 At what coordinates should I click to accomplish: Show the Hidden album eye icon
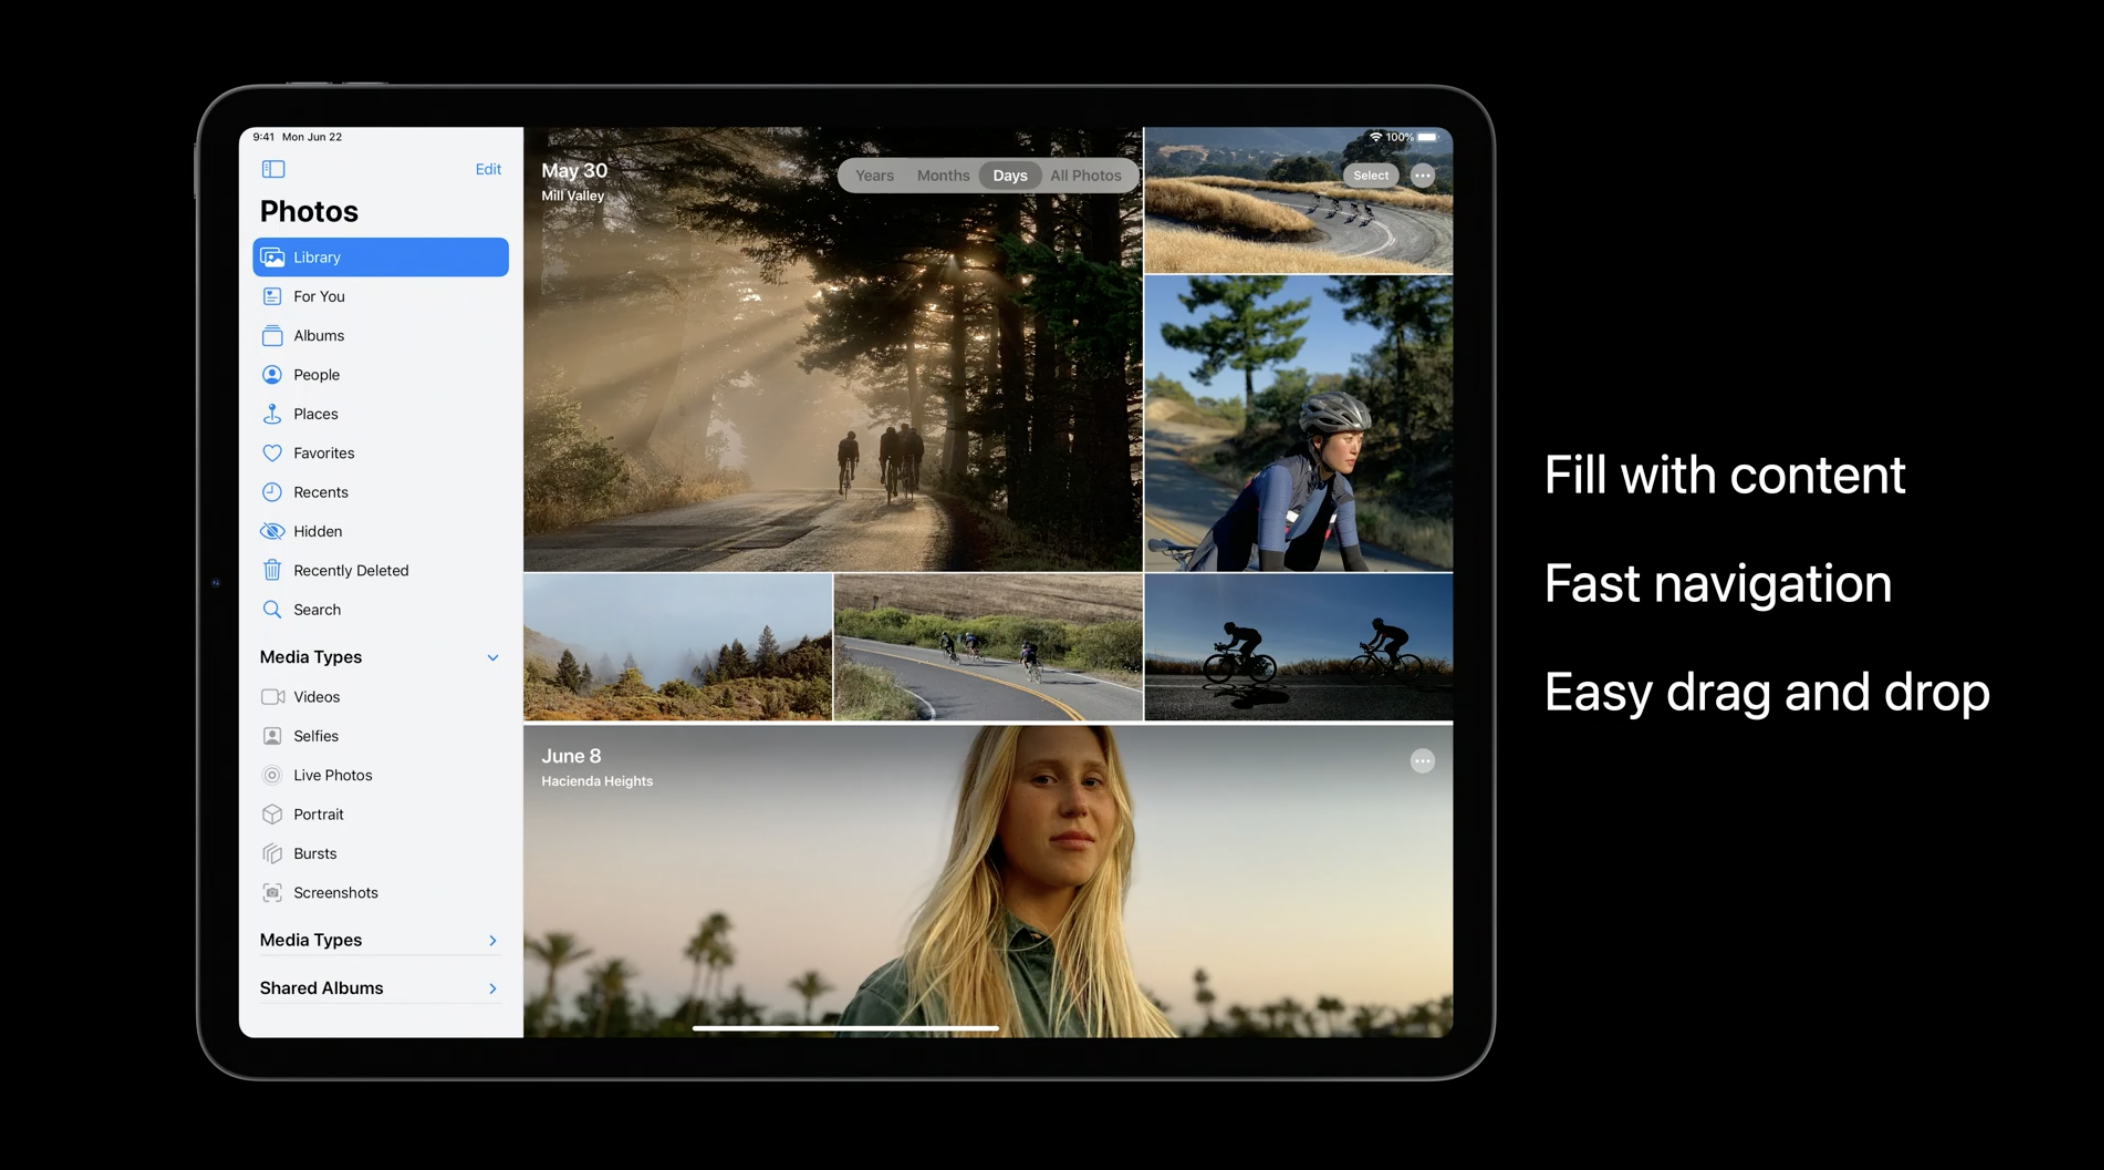pos(272,531)
